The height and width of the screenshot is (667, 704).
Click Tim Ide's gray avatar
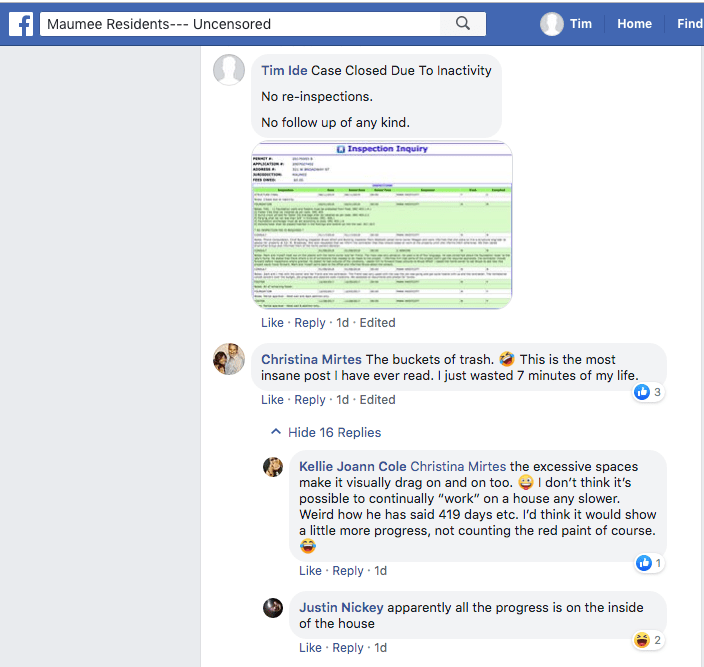(229, 71)
